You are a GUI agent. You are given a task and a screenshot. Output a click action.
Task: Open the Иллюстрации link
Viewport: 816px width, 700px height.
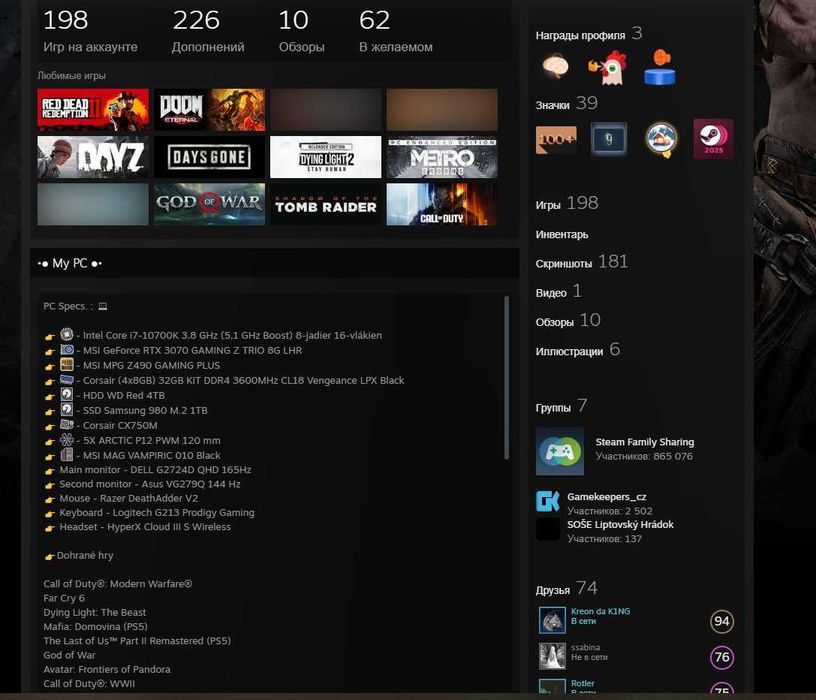click(569, 351)
